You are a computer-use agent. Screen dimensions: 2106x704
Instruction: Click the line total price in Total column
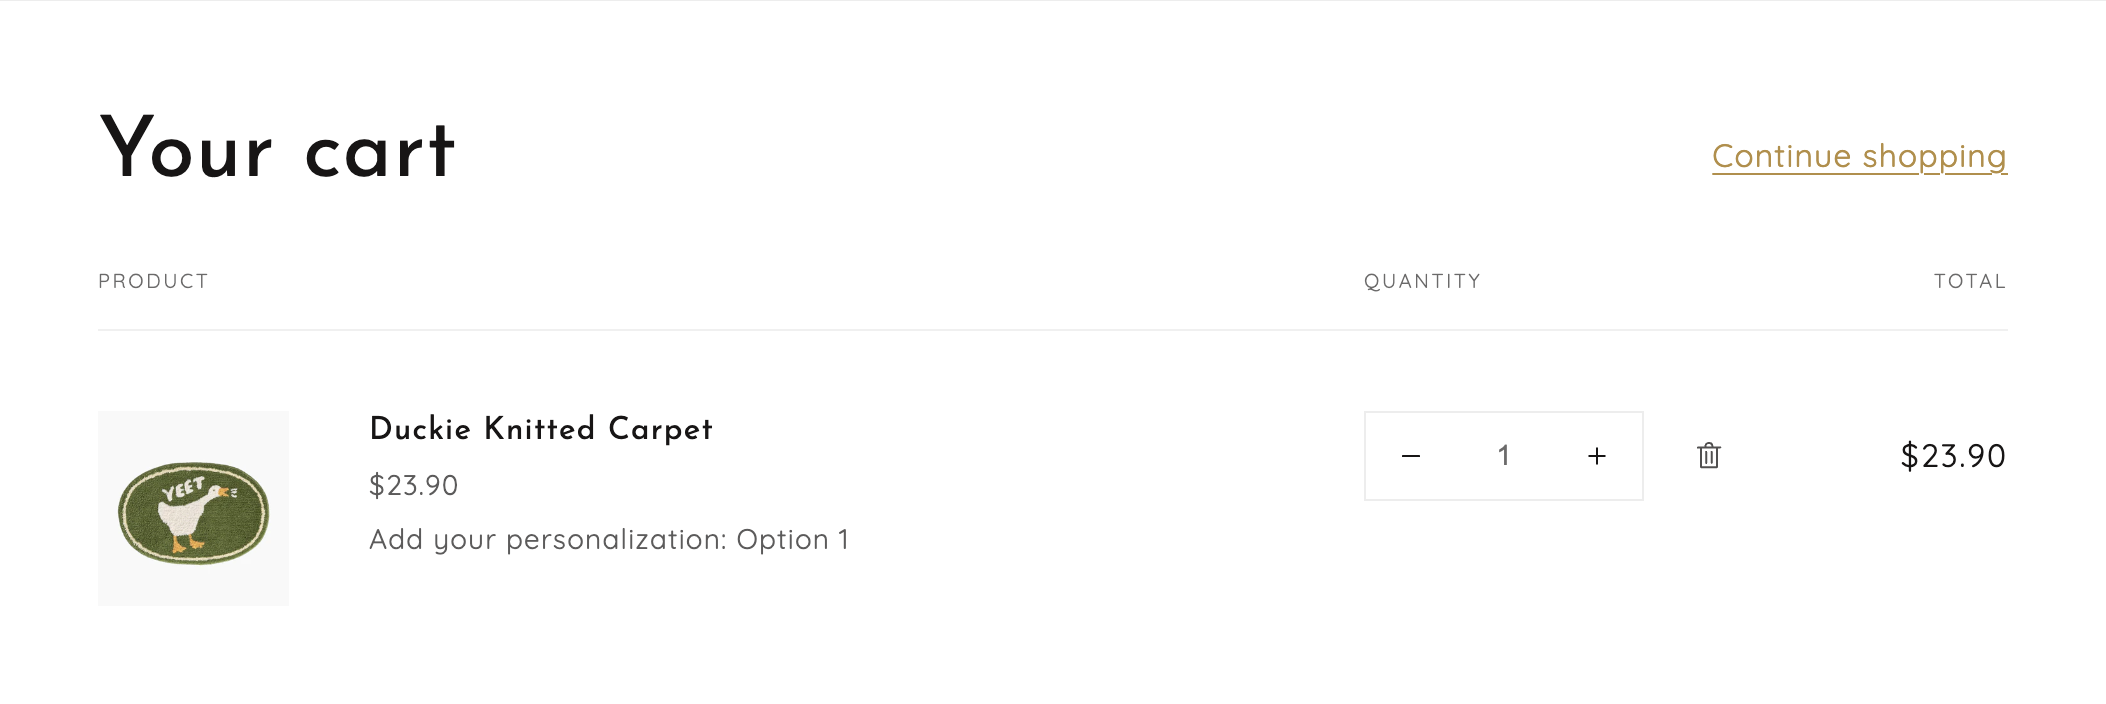tap(1952, 457)
